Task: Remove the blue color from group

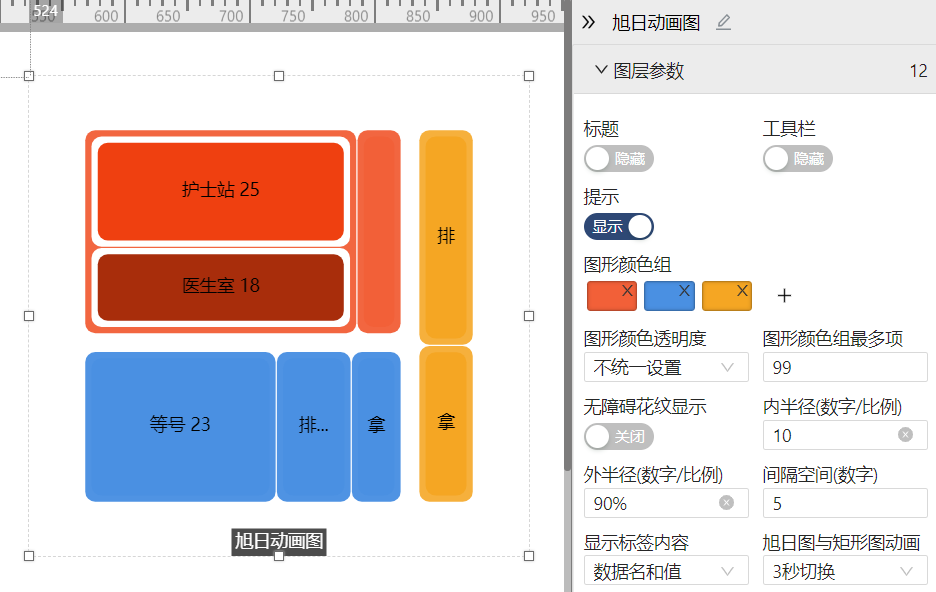Action: pyautogui.click(x=685, y=291)
